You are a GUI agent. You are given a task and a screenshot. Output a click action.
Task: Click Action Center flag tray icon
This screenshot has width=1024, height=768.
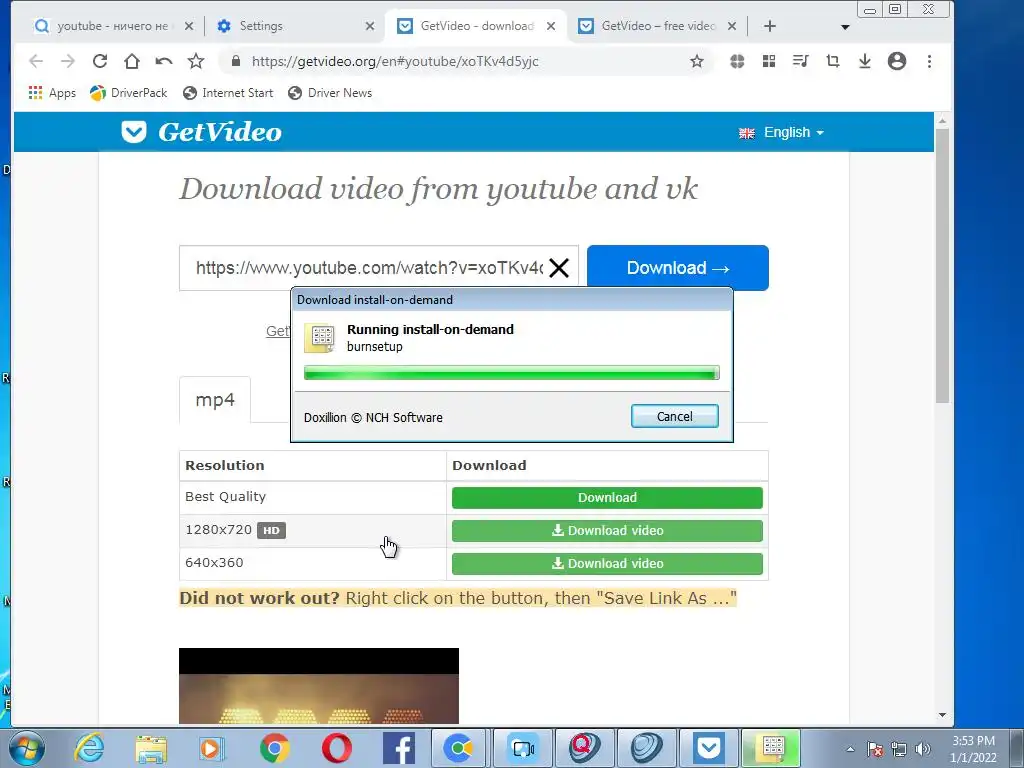(x=875, y=749)
